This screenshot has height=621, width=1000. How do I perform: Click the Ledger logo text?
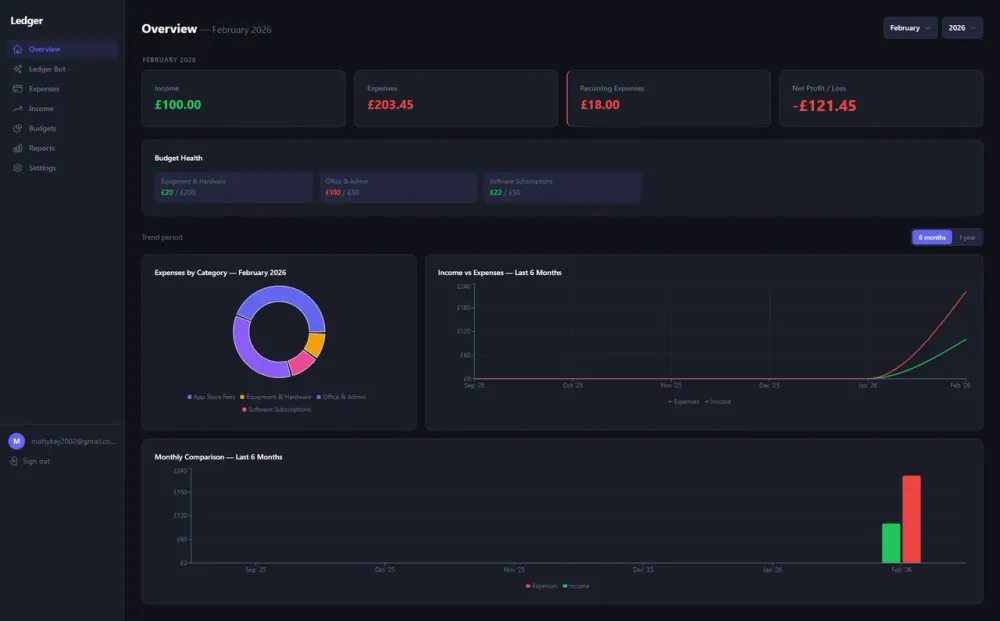coord(26,20)
